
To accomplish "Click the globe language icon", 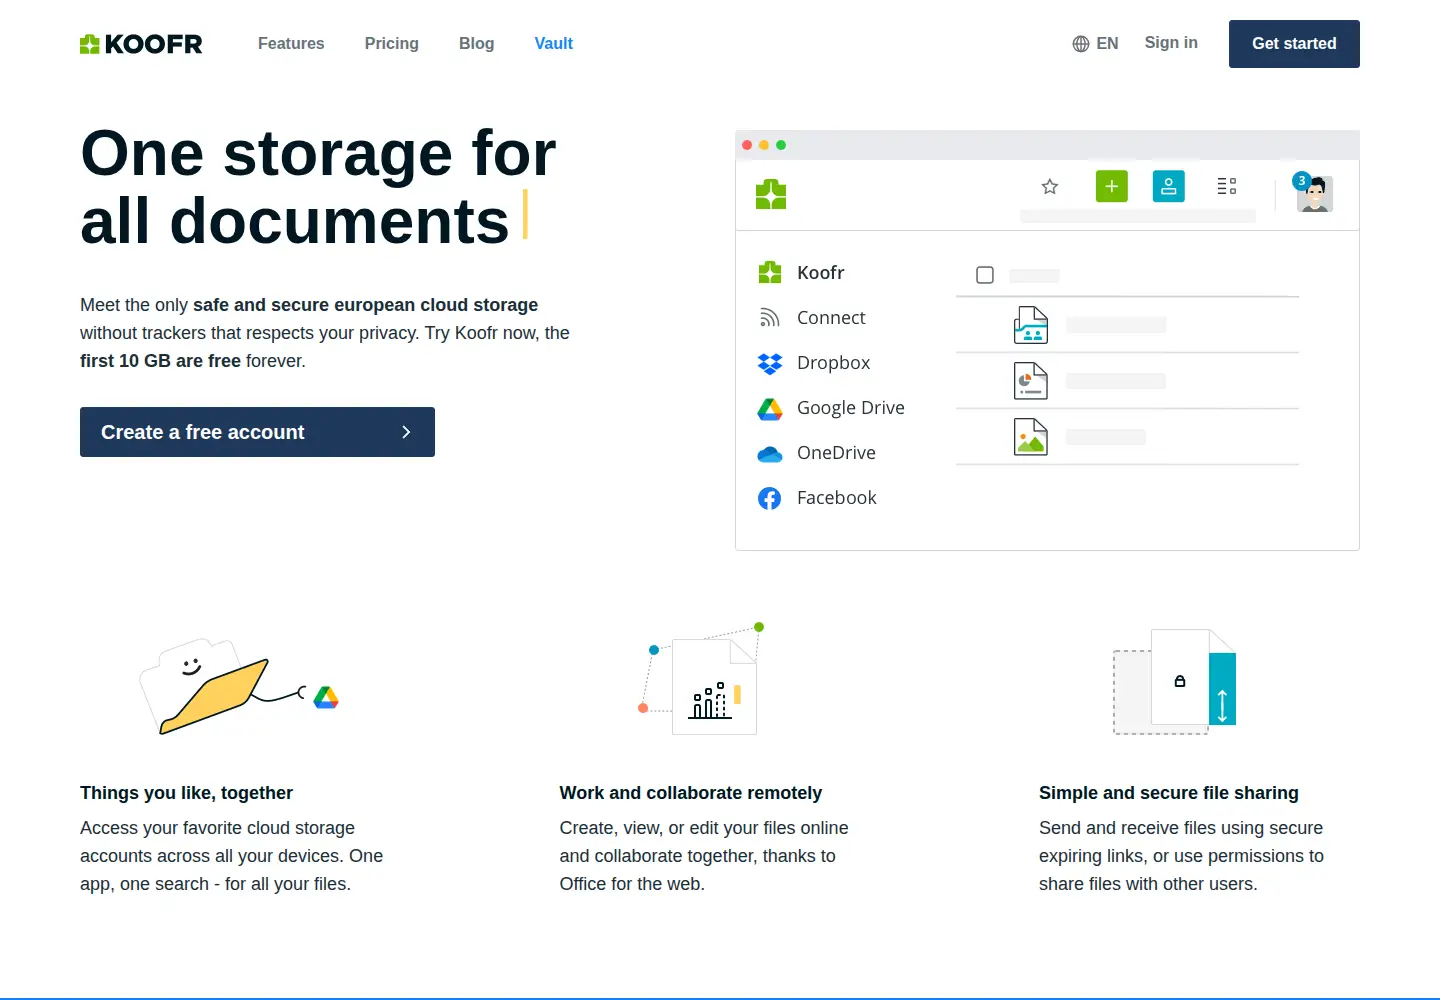I will pyautogui.click(x=1081, y=44).
